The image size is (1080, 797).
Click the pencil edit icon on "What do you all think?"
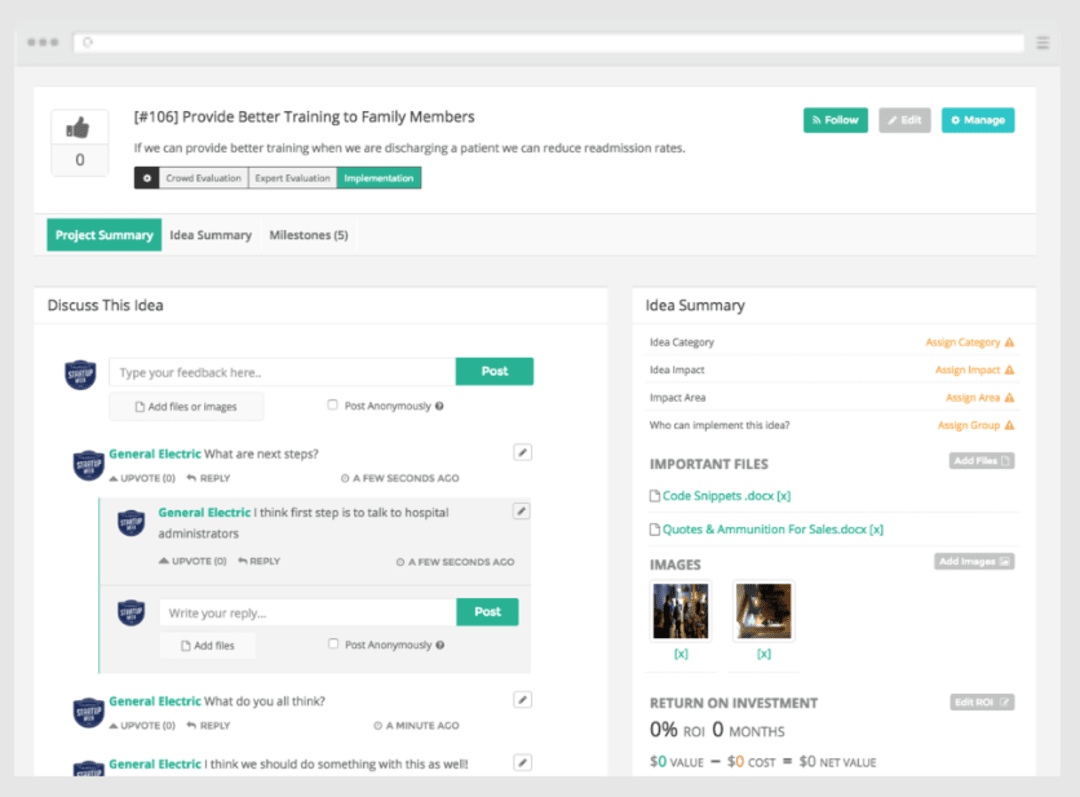pos(522,699)
